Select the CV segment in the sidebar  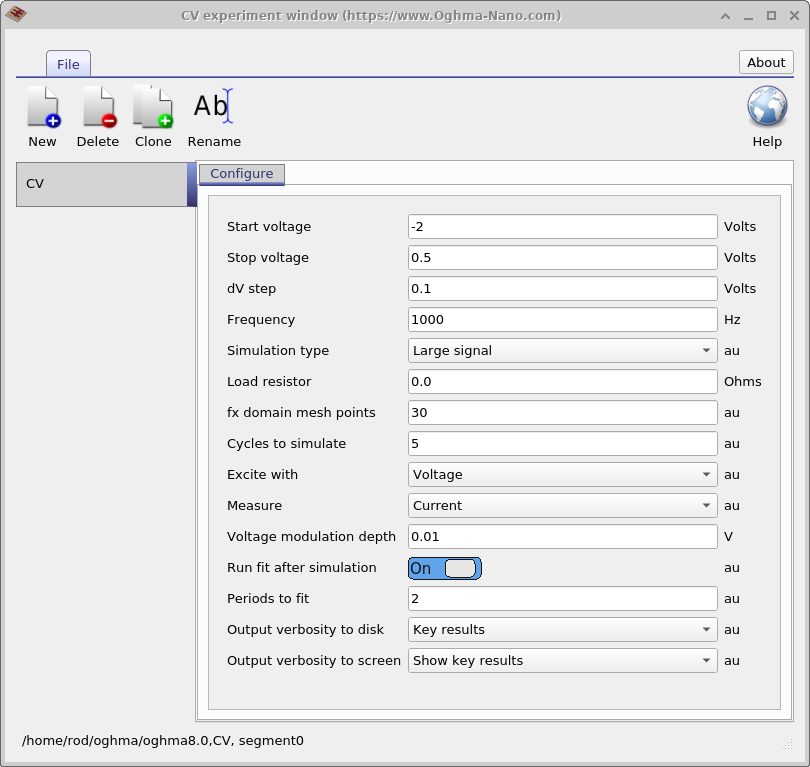[x=100, y=185]
